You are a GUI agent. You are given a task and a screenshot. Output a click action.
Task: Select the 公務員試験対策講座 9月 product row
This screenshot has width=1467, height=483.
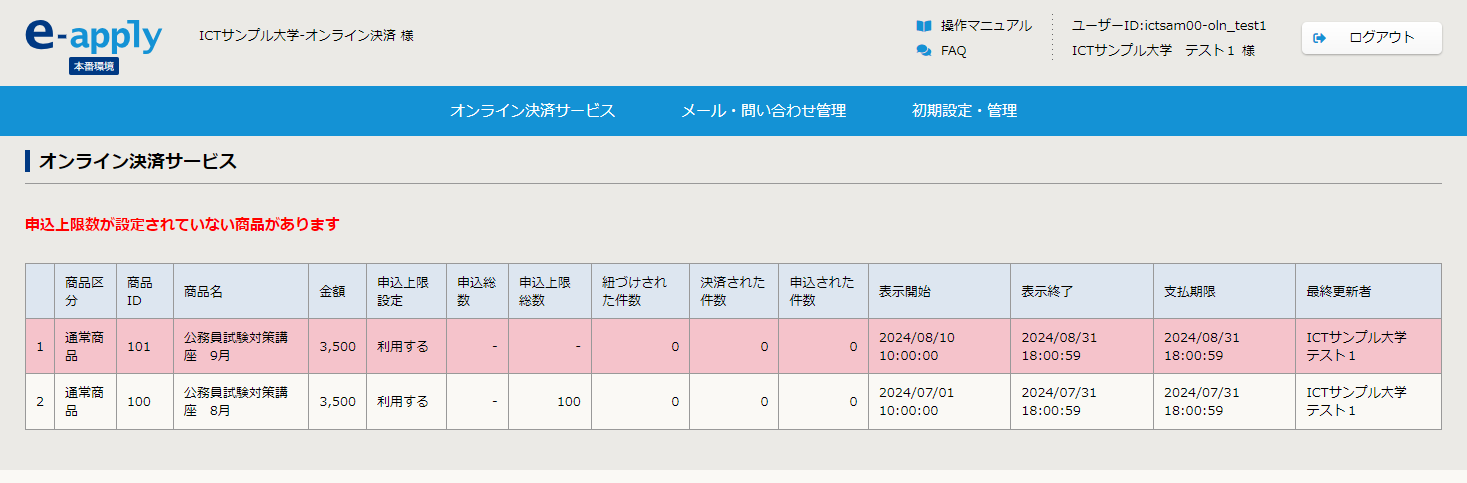pyautogui.click(x=239, y=346)
